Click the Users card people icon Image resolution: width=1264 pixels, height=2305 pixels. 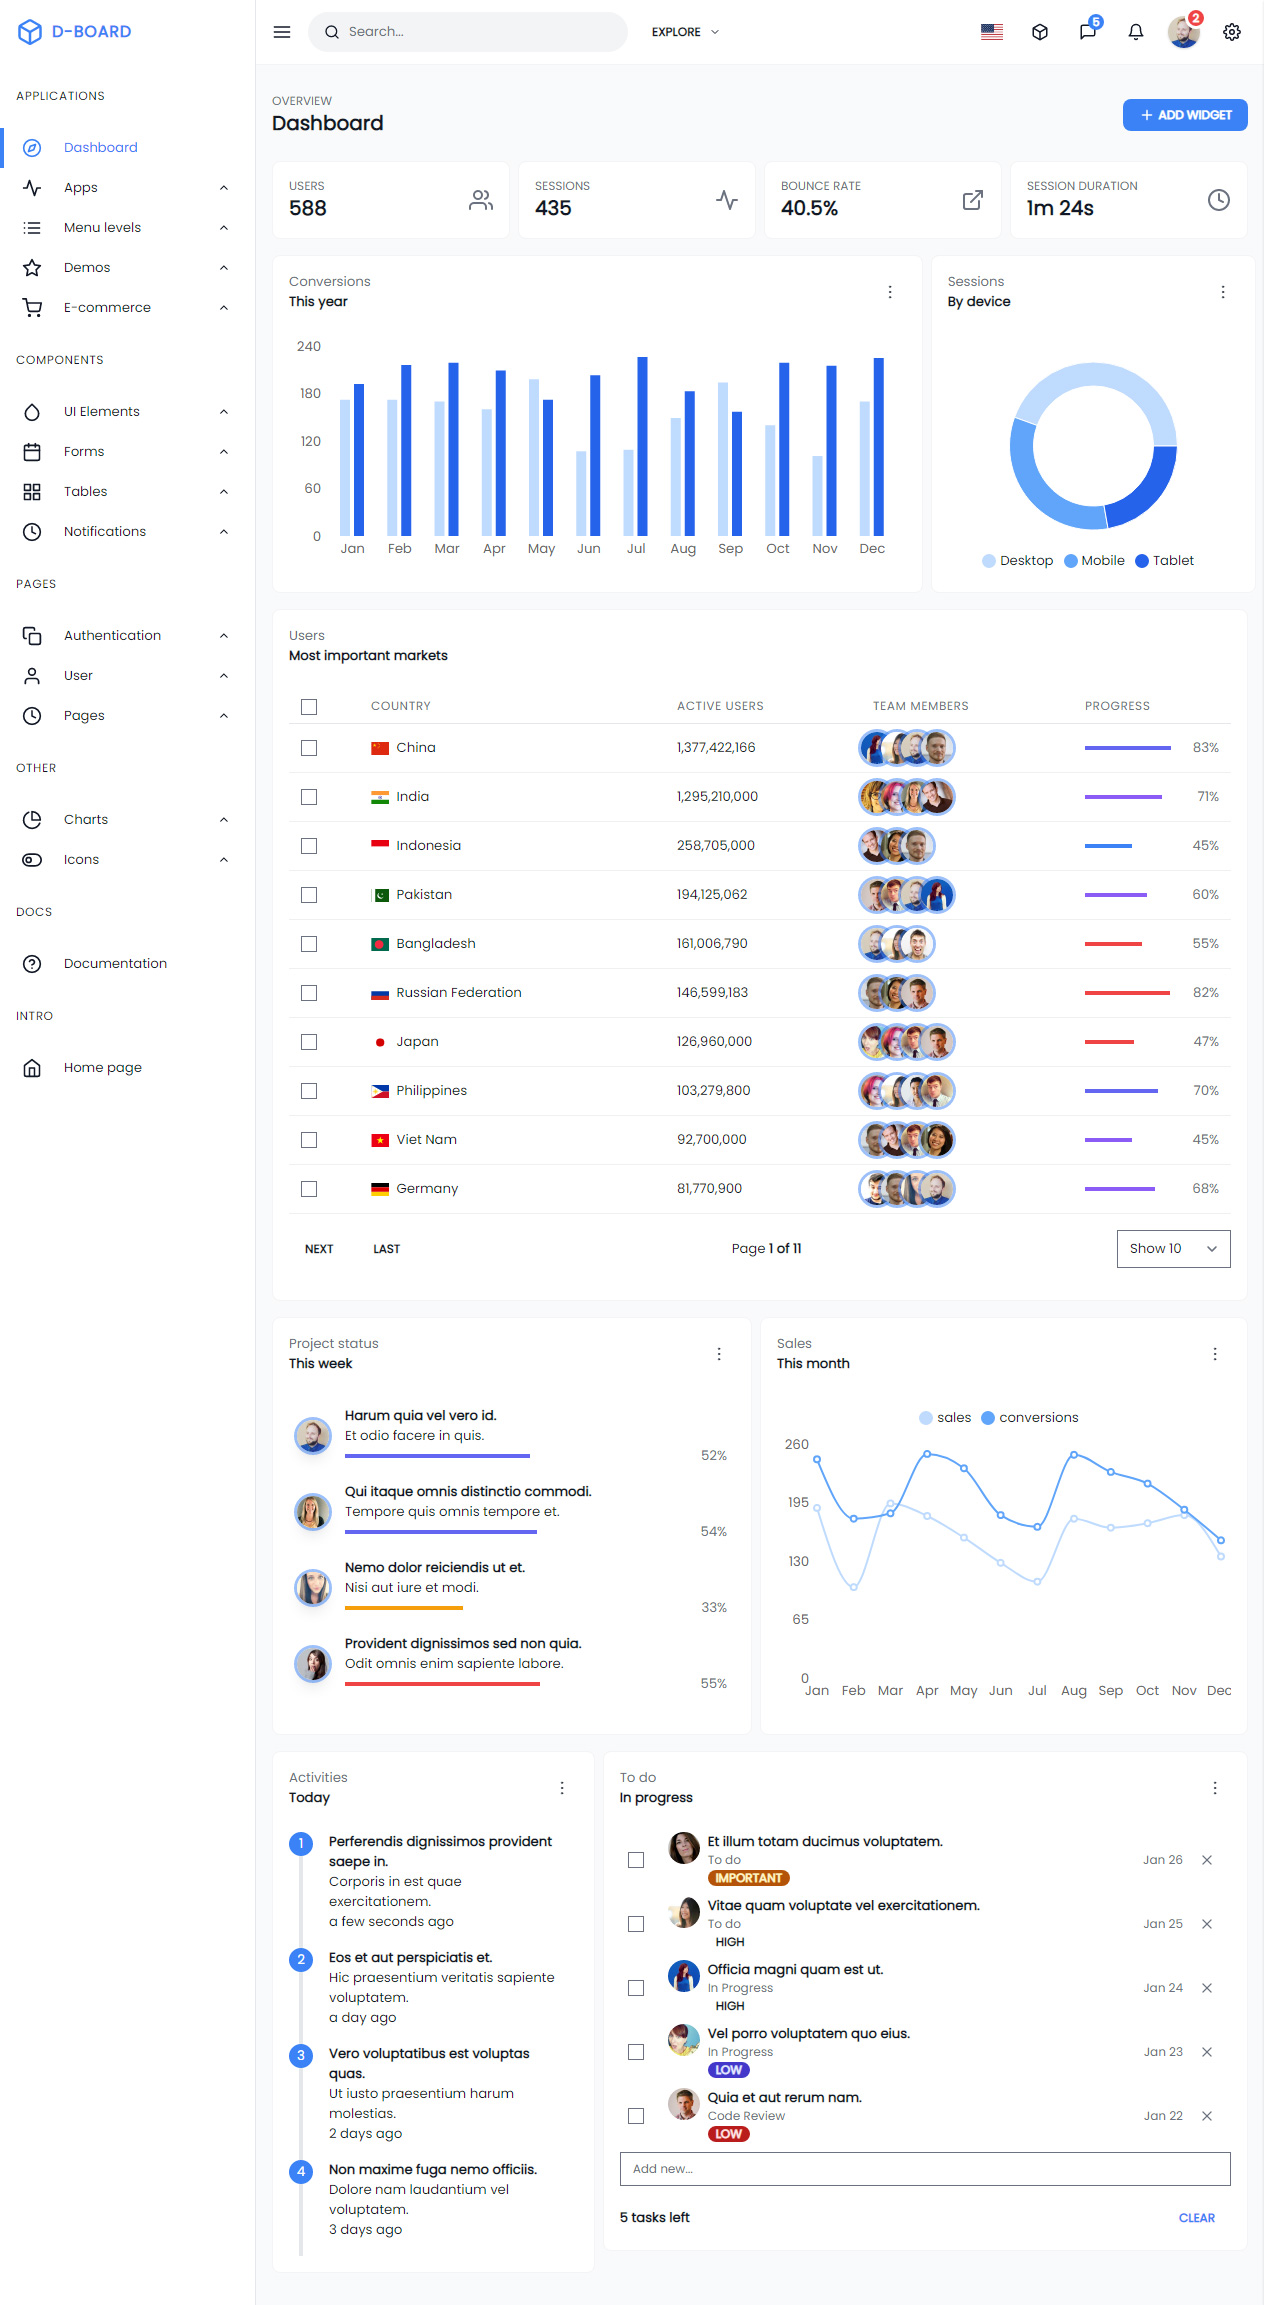[481, 200]
